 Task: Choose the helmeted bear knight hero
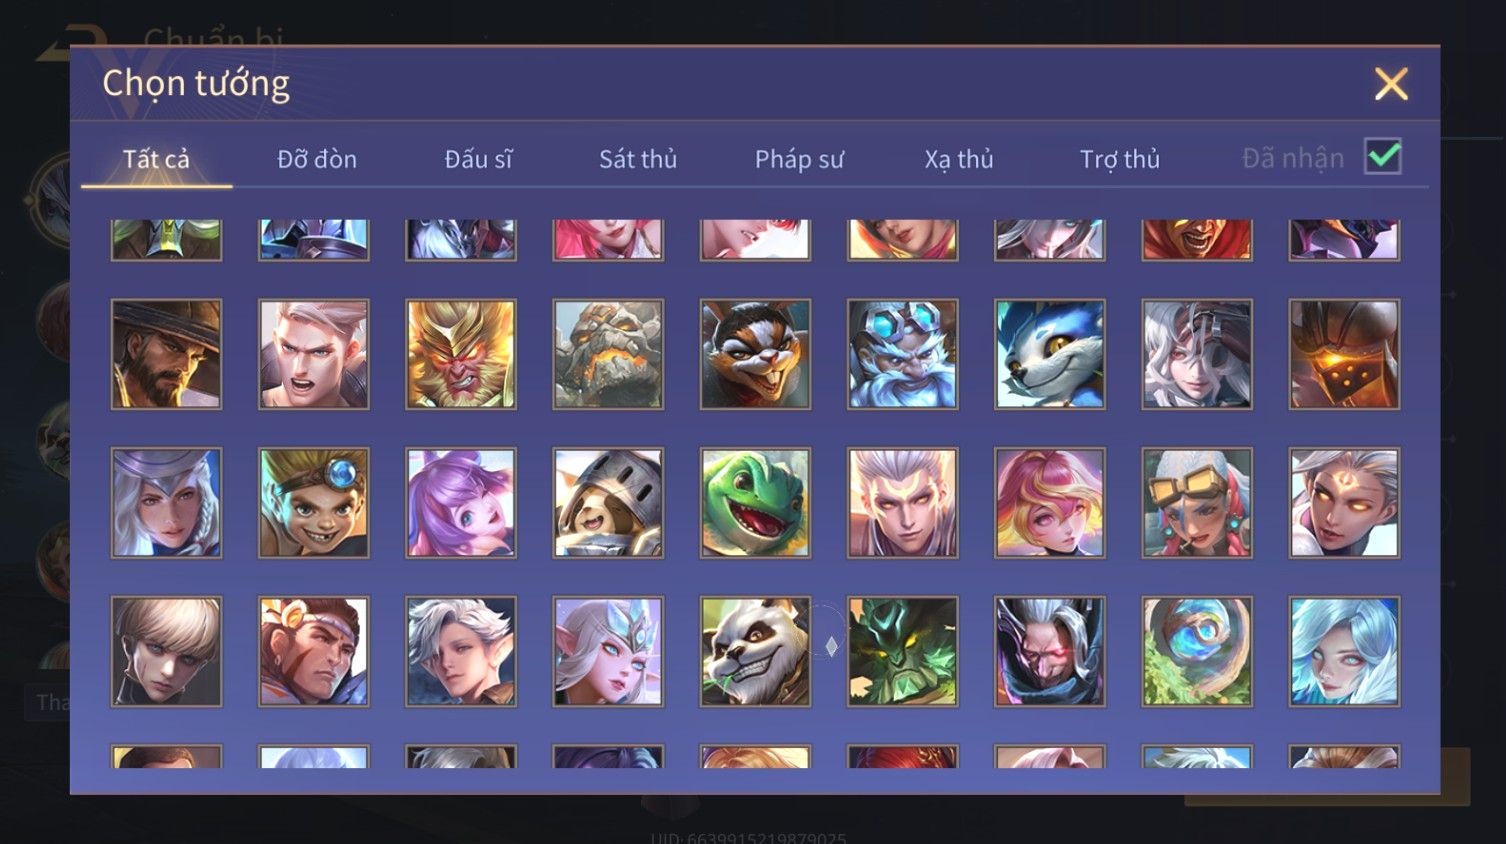608,503
